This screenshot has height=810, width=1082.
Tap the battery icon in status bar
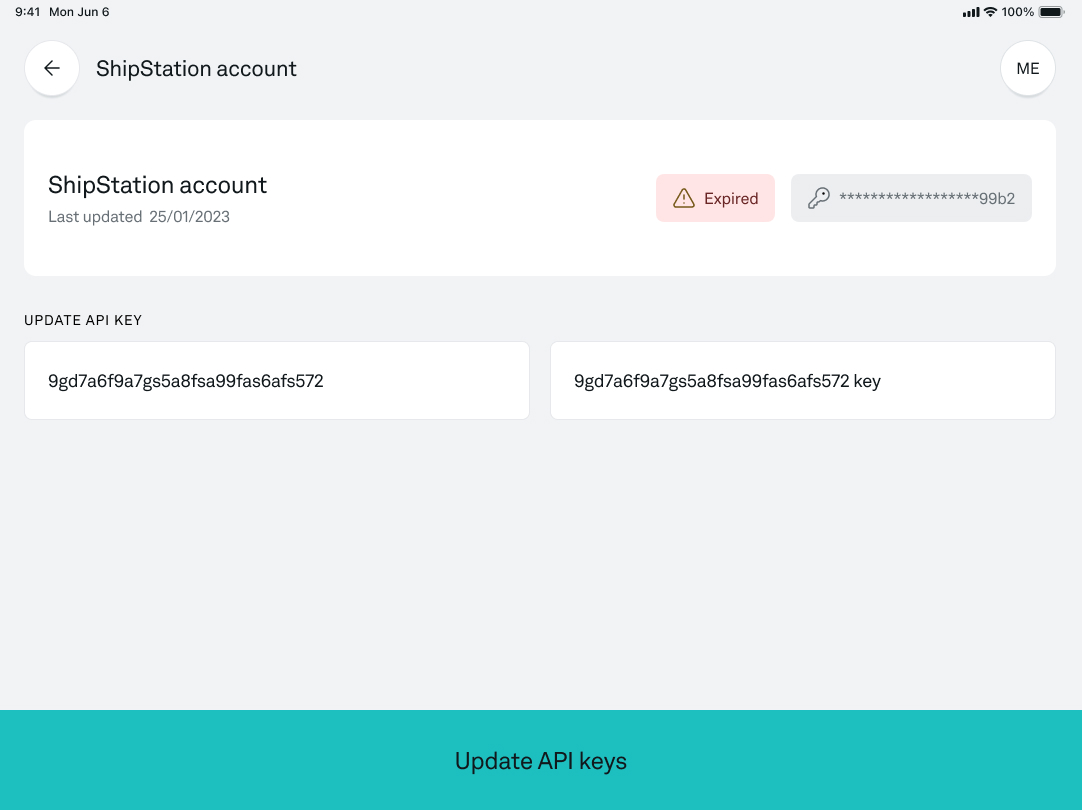pyautogui.click(x=1051, y=12)
